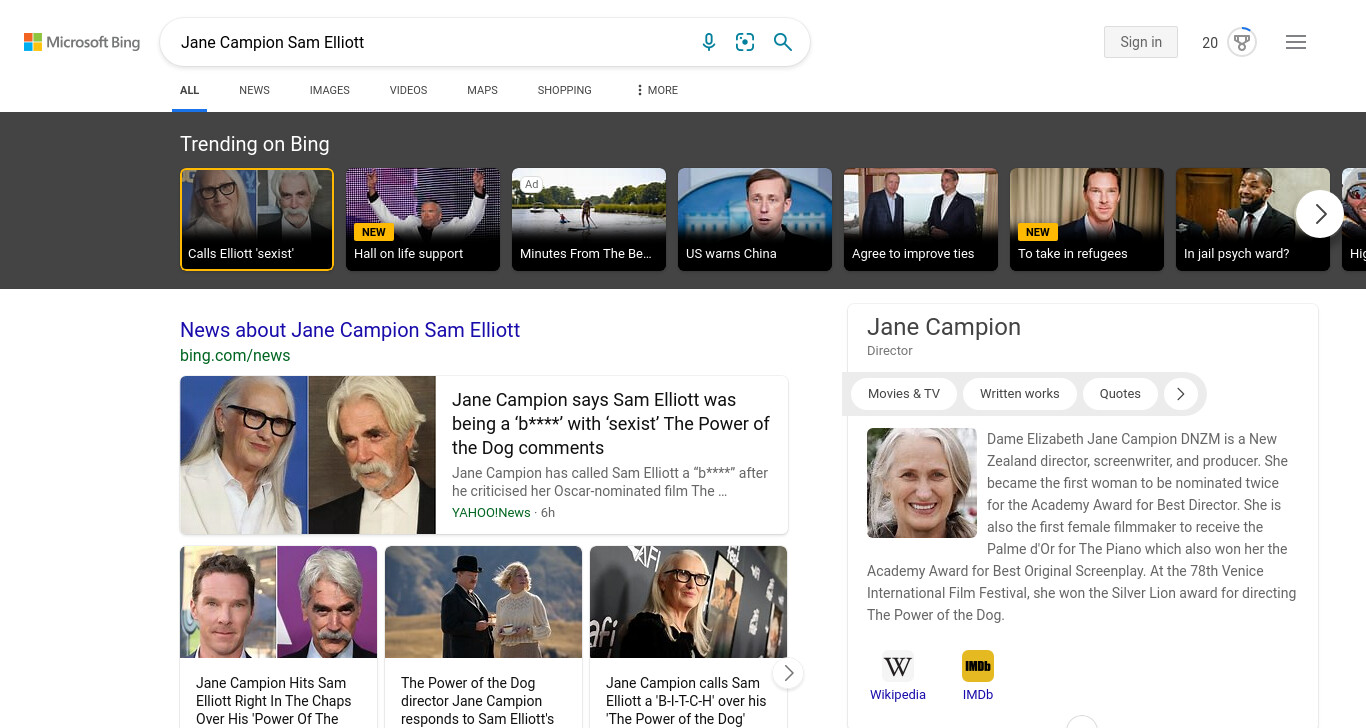The width and height of the screenshot is (1366, 728).
Task: Open trending card To take in refugees
Action: click(x=1087, y=219)
